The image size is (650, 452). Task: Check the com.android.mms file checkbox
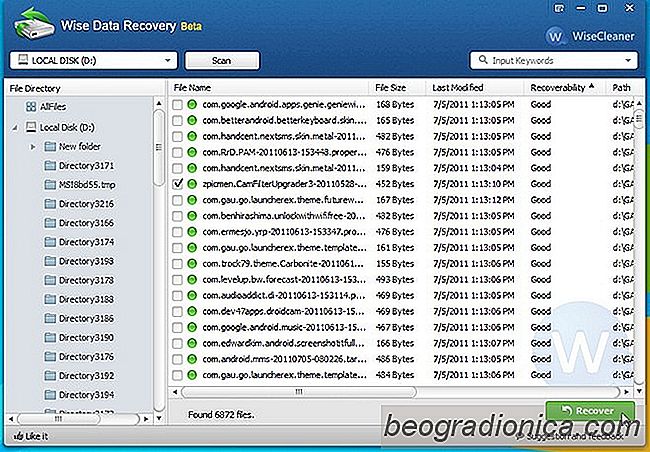177,359
